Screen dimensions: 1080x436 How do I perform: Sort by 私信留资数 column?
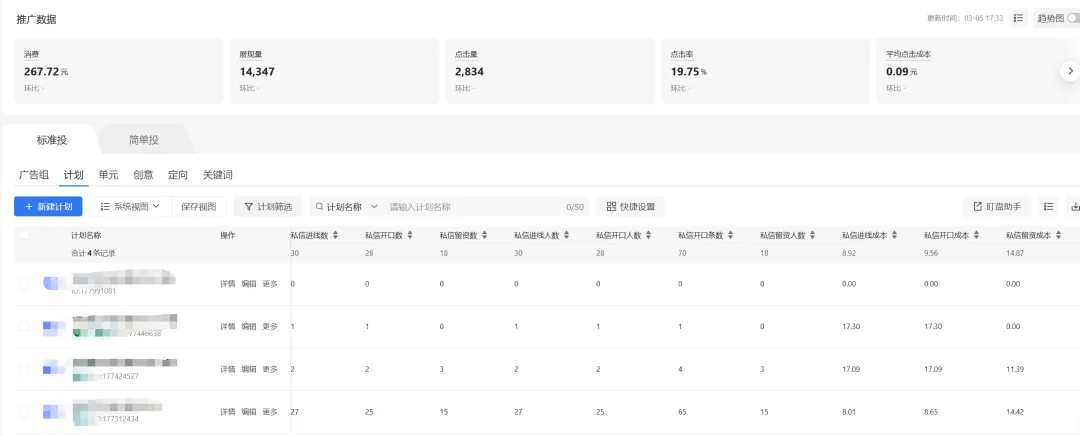(484, 235)
